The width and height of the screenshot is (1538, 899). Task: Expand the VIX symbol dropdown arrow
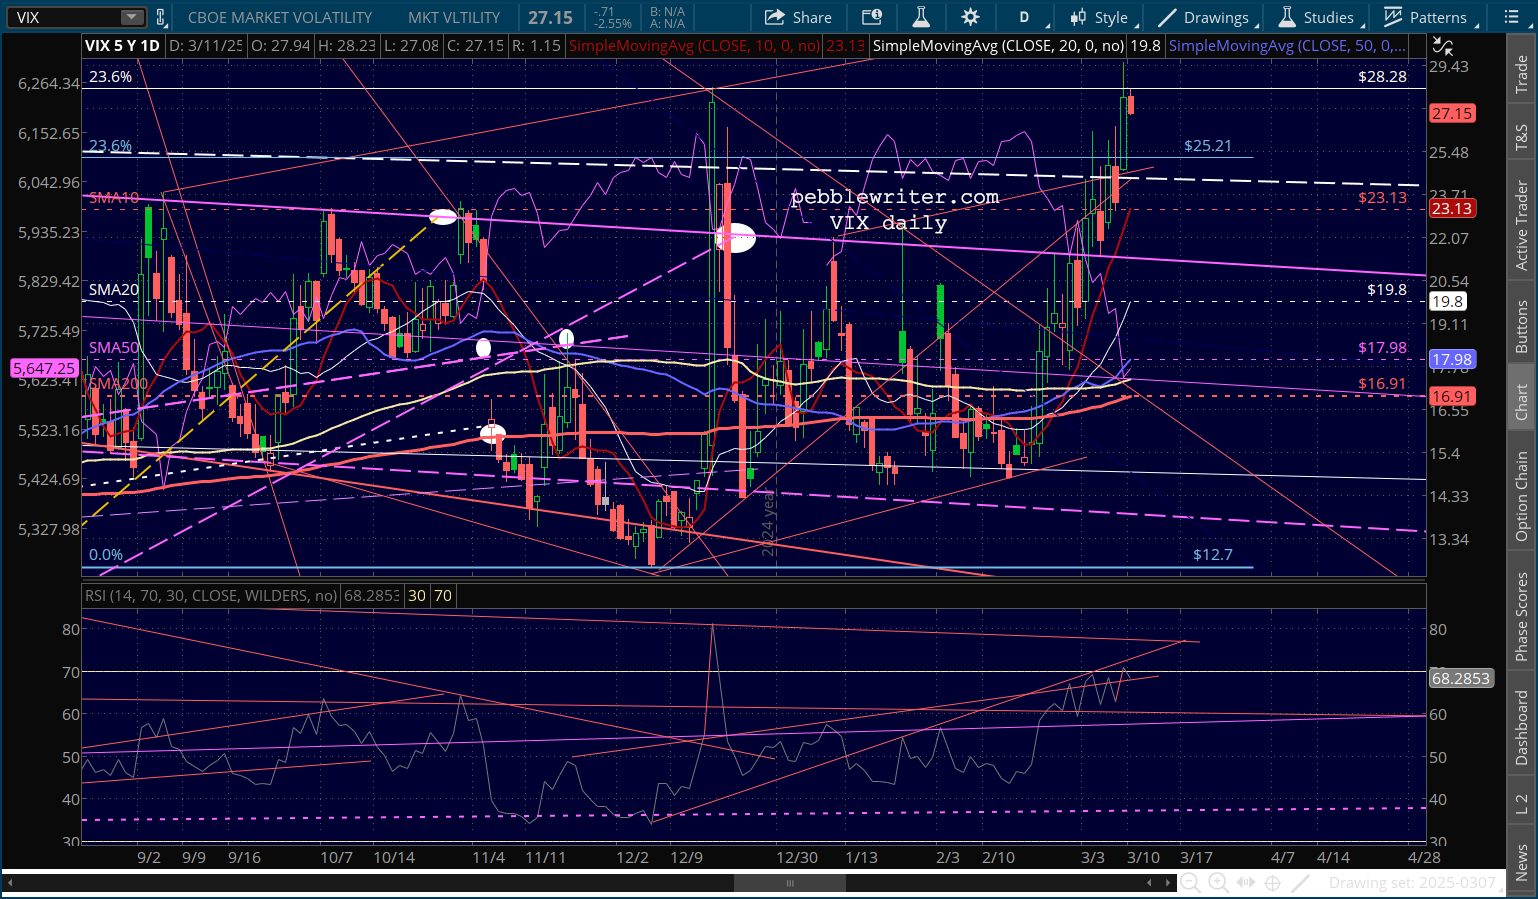click(132, 17)
